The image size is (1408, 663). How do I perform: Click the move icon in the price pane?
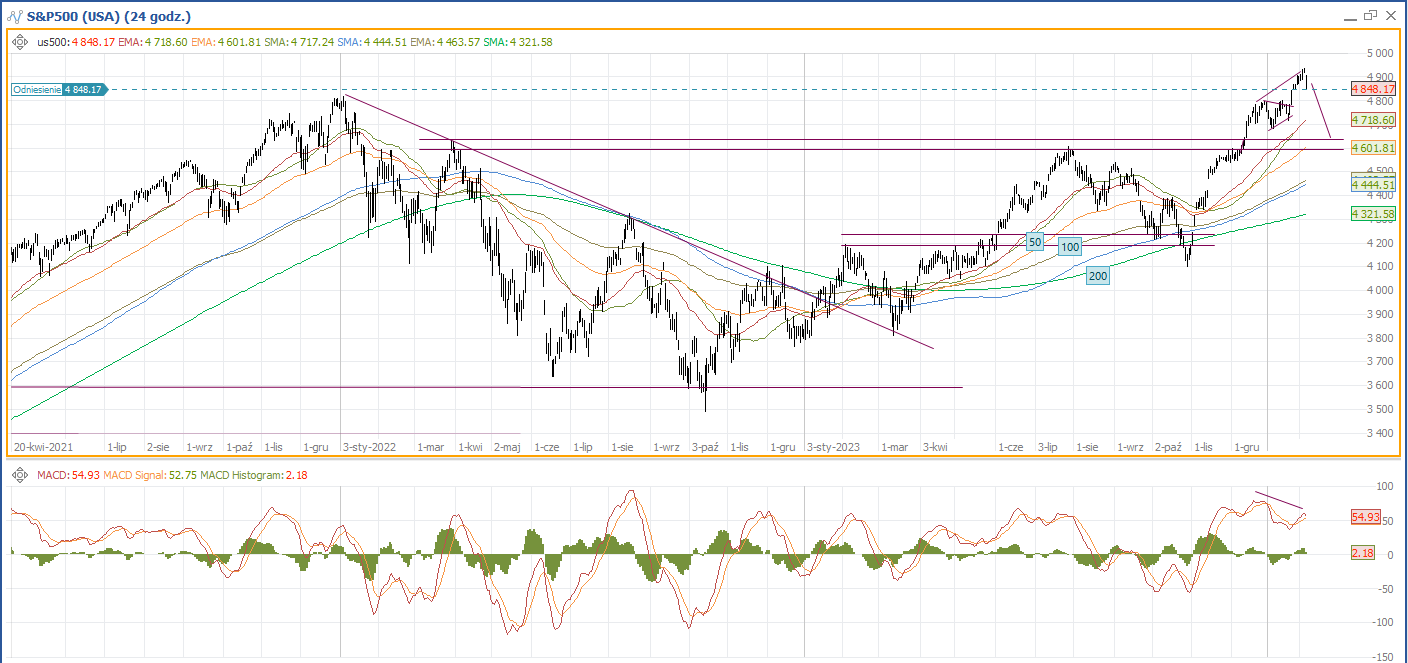tap(20, 42)
